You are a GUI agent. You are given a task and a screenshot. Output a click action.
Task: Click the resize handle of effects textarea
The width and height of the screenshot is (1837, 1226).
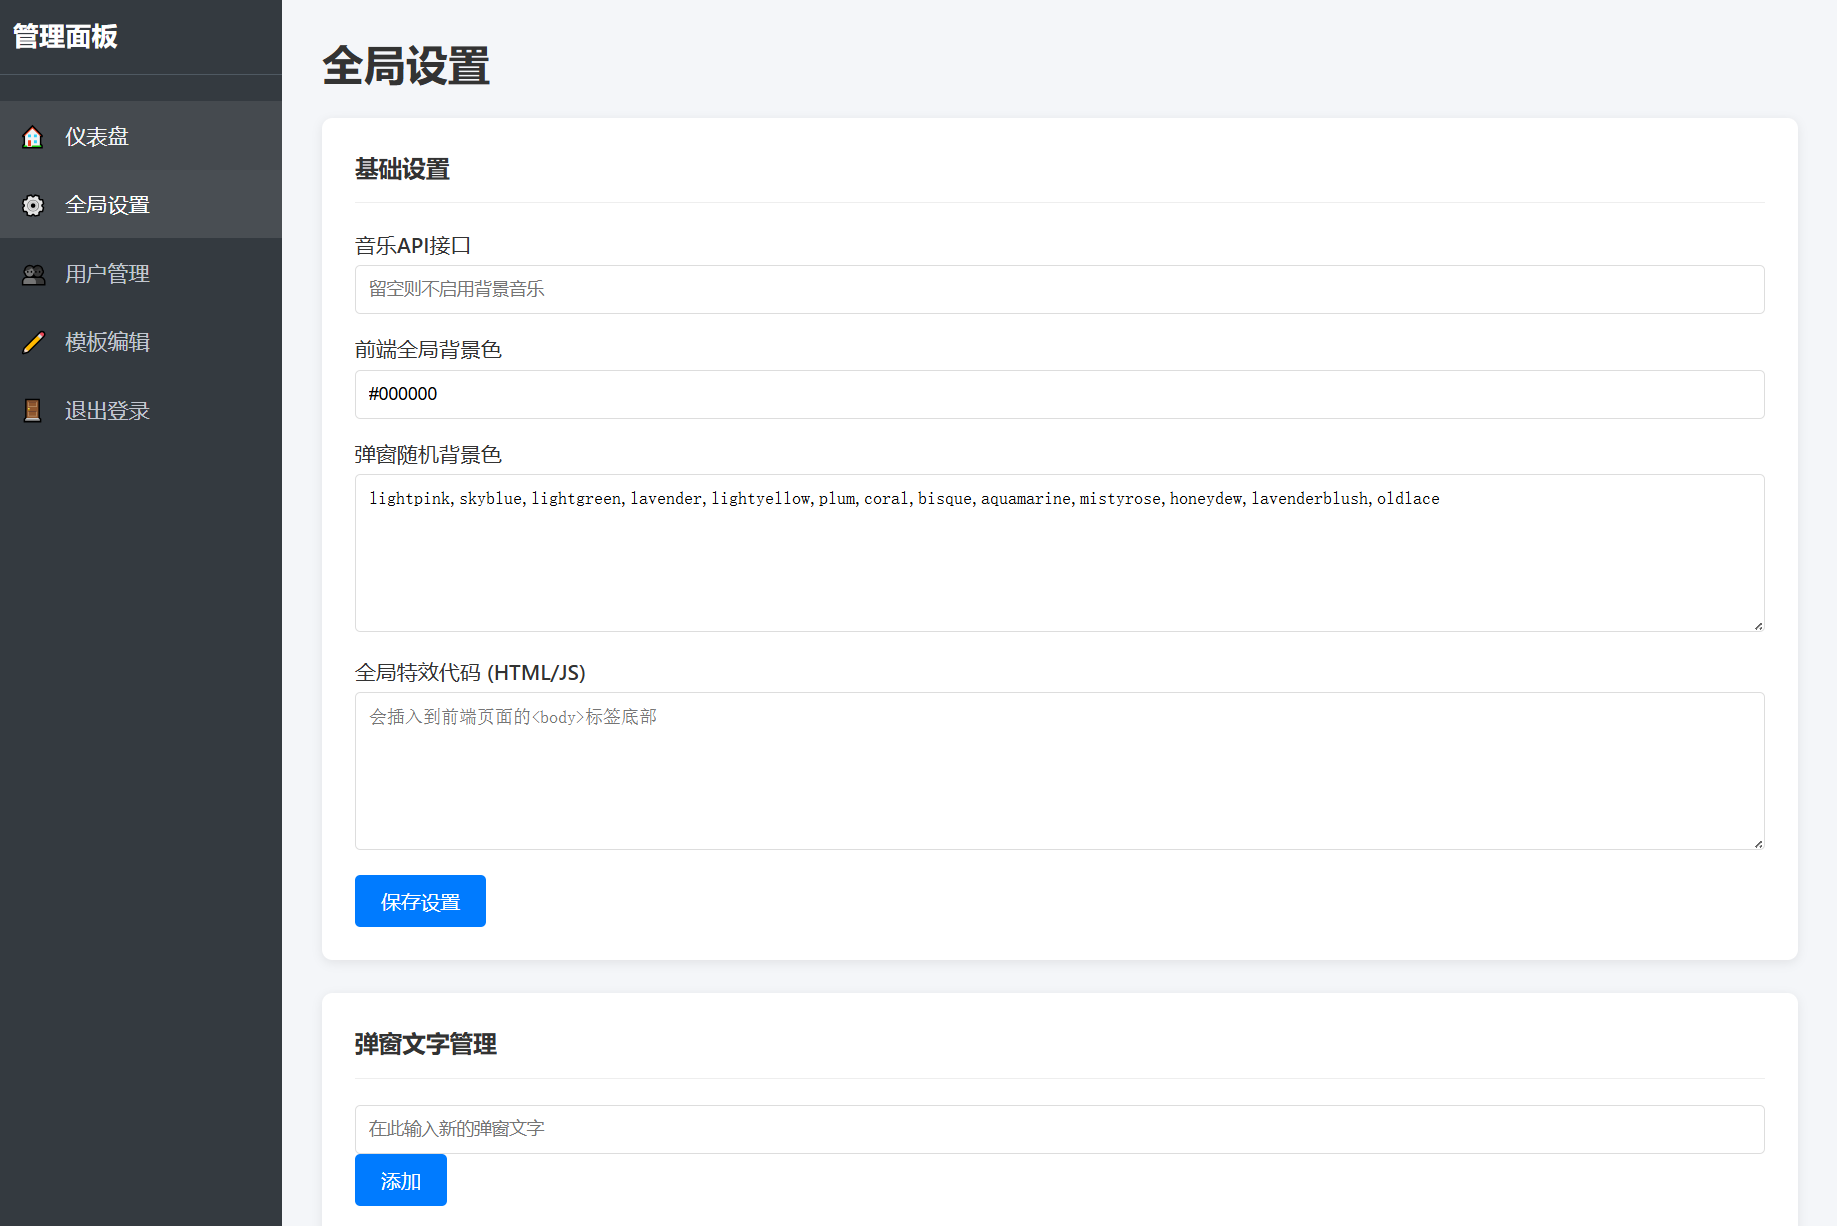1757,842
